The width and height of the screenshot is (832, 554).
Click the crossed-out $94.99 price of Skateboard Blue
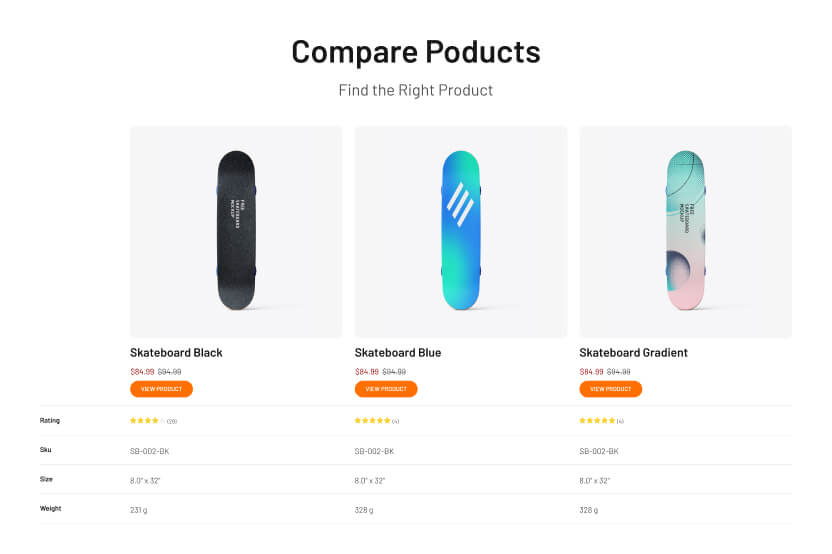point(394,372)
